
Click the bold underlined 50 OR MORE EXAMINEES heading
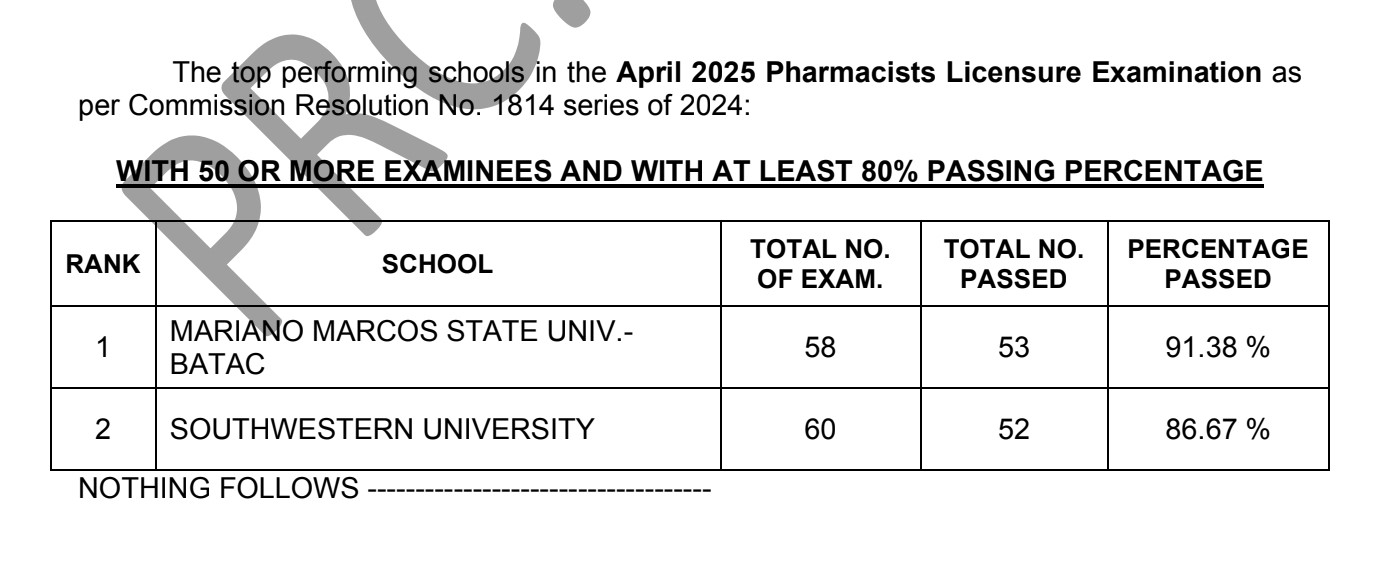point(690,171)
